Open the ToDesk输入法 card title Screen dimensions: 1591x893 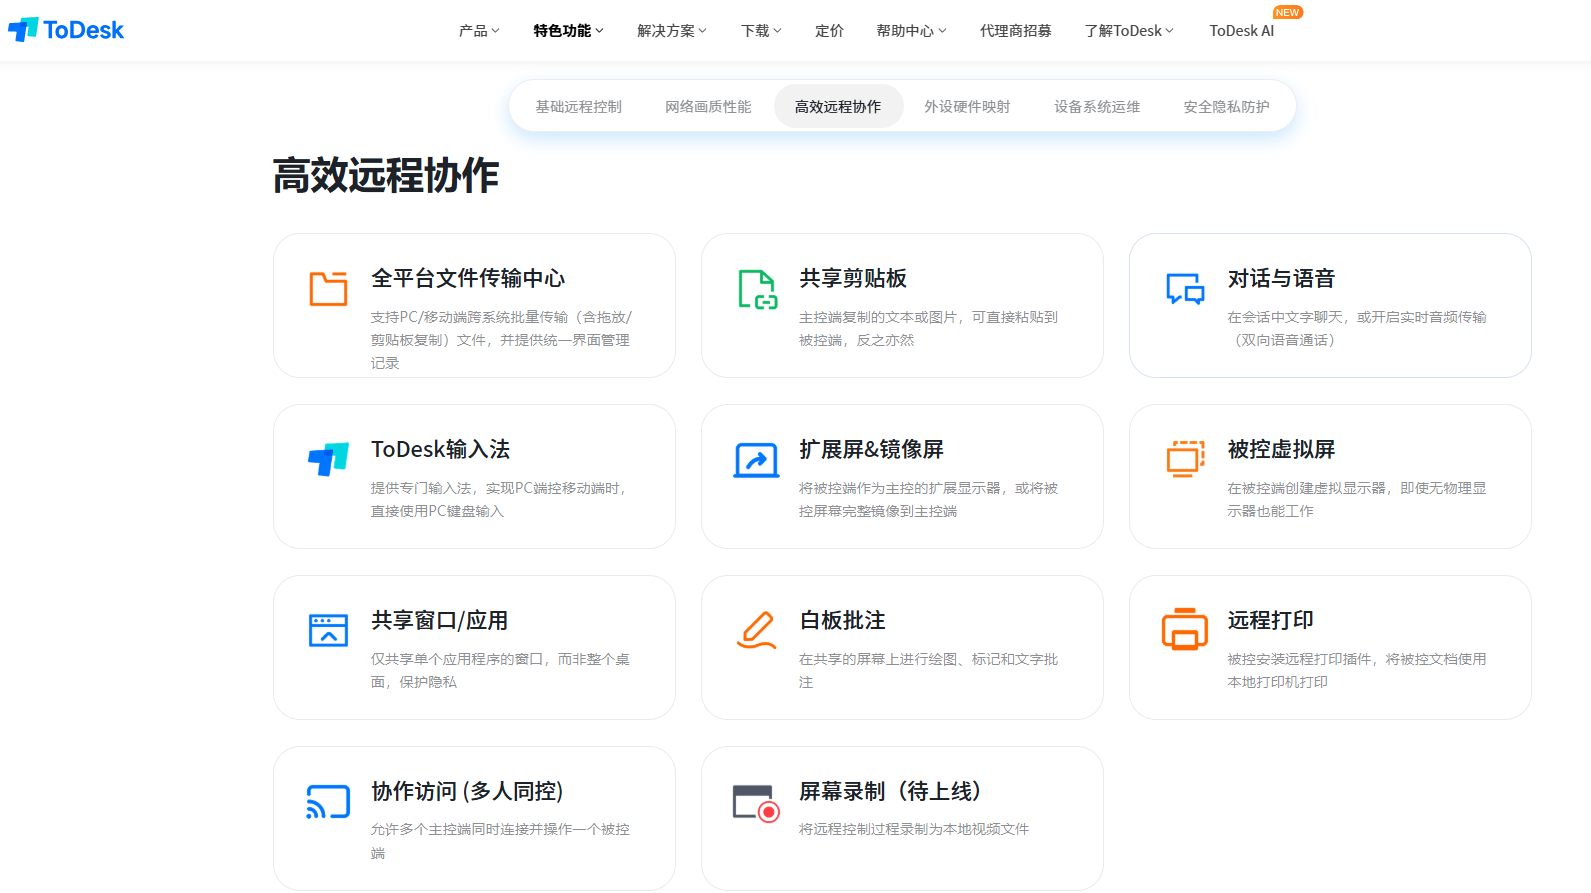440,449
